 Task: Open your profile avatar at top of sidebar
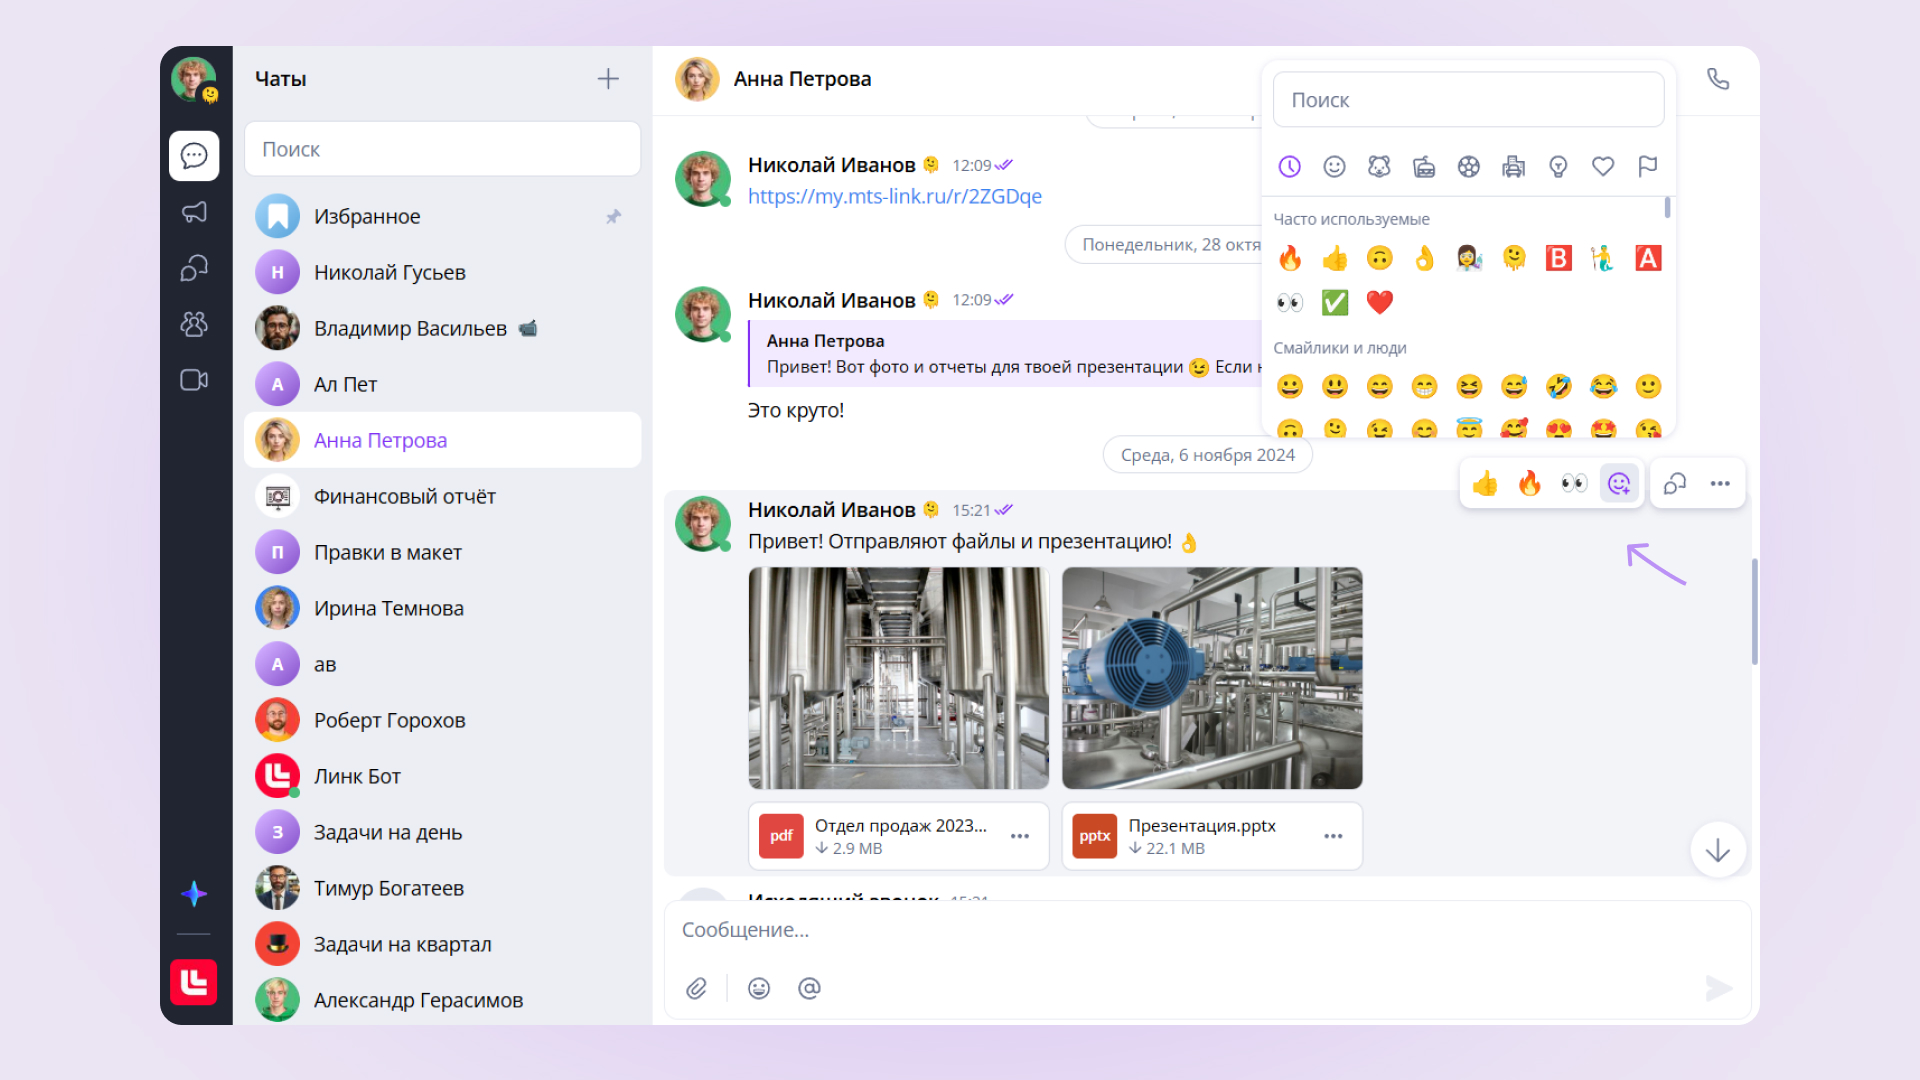click(194, 79)
